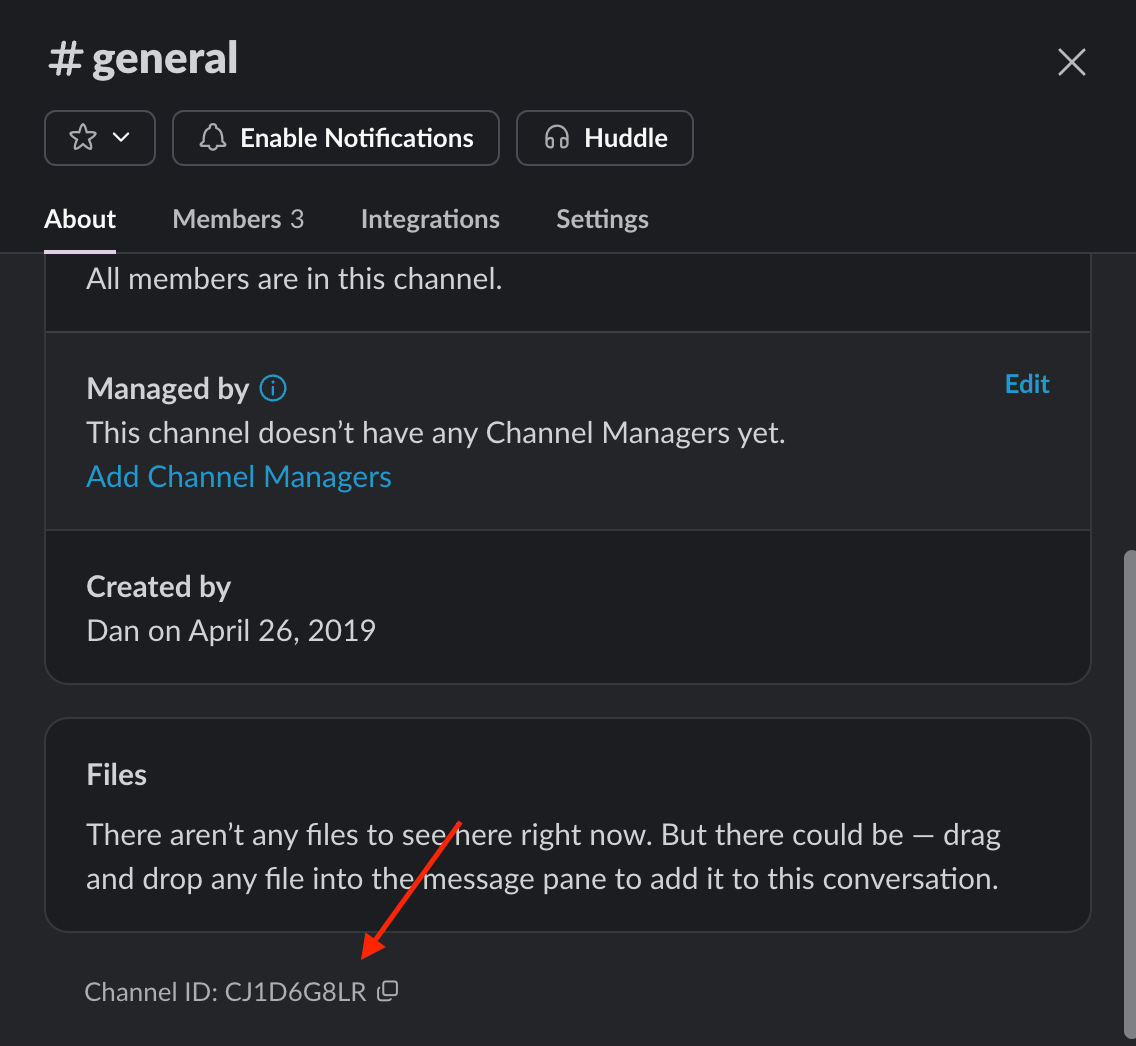Open the Integrations tab
The image size is (1136, 1046).
coord(430,219)
